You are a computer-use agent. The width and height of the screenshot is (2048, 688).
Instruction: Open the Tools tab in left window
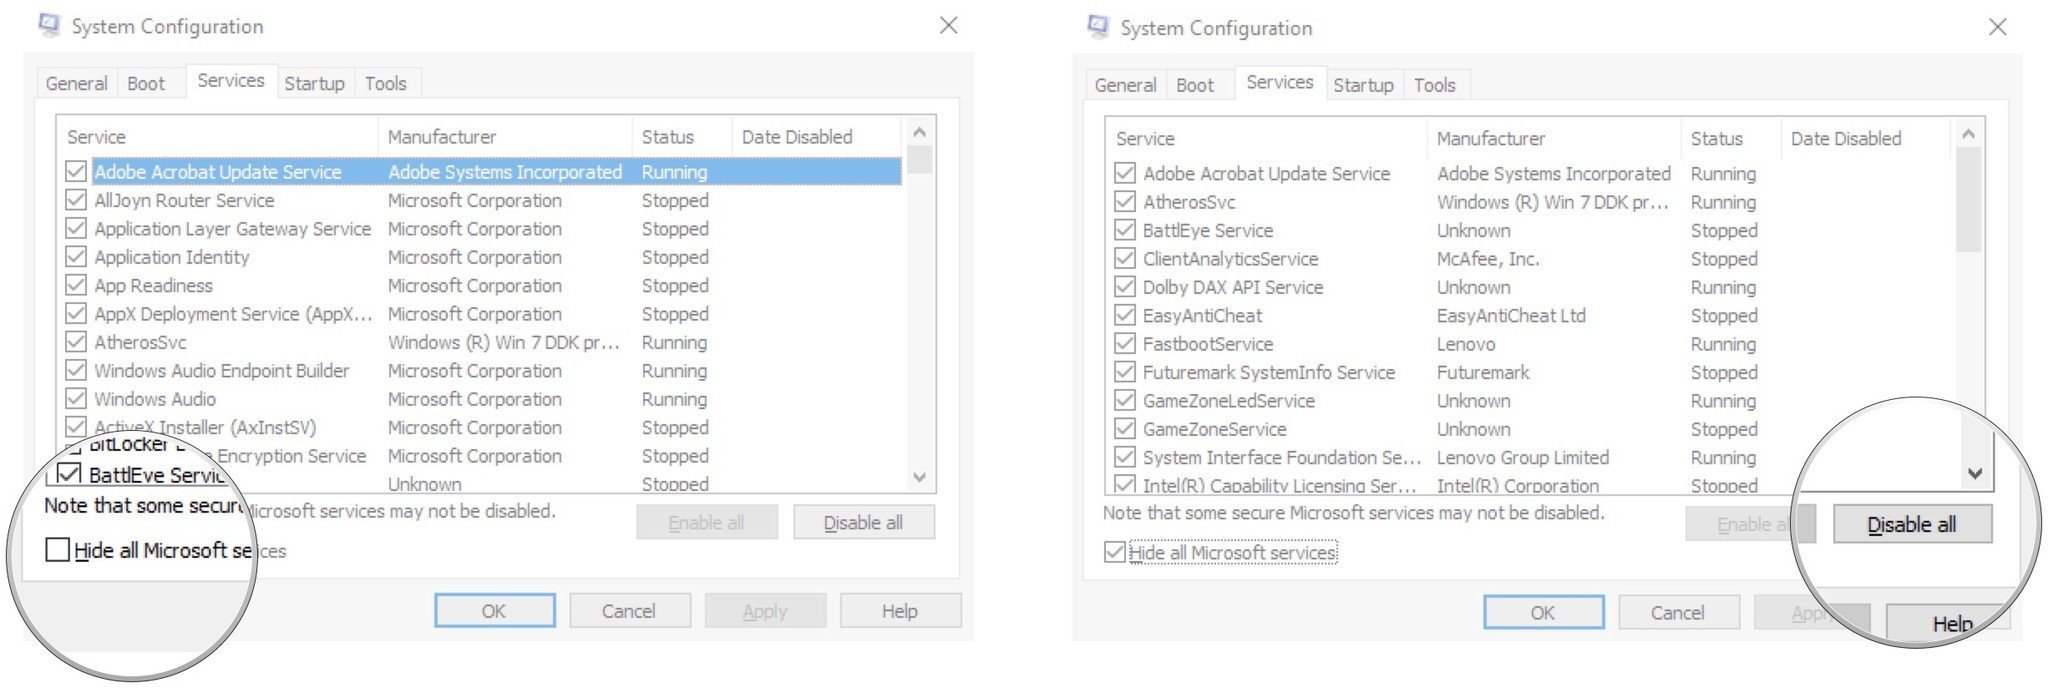click(x=386, y=83)
